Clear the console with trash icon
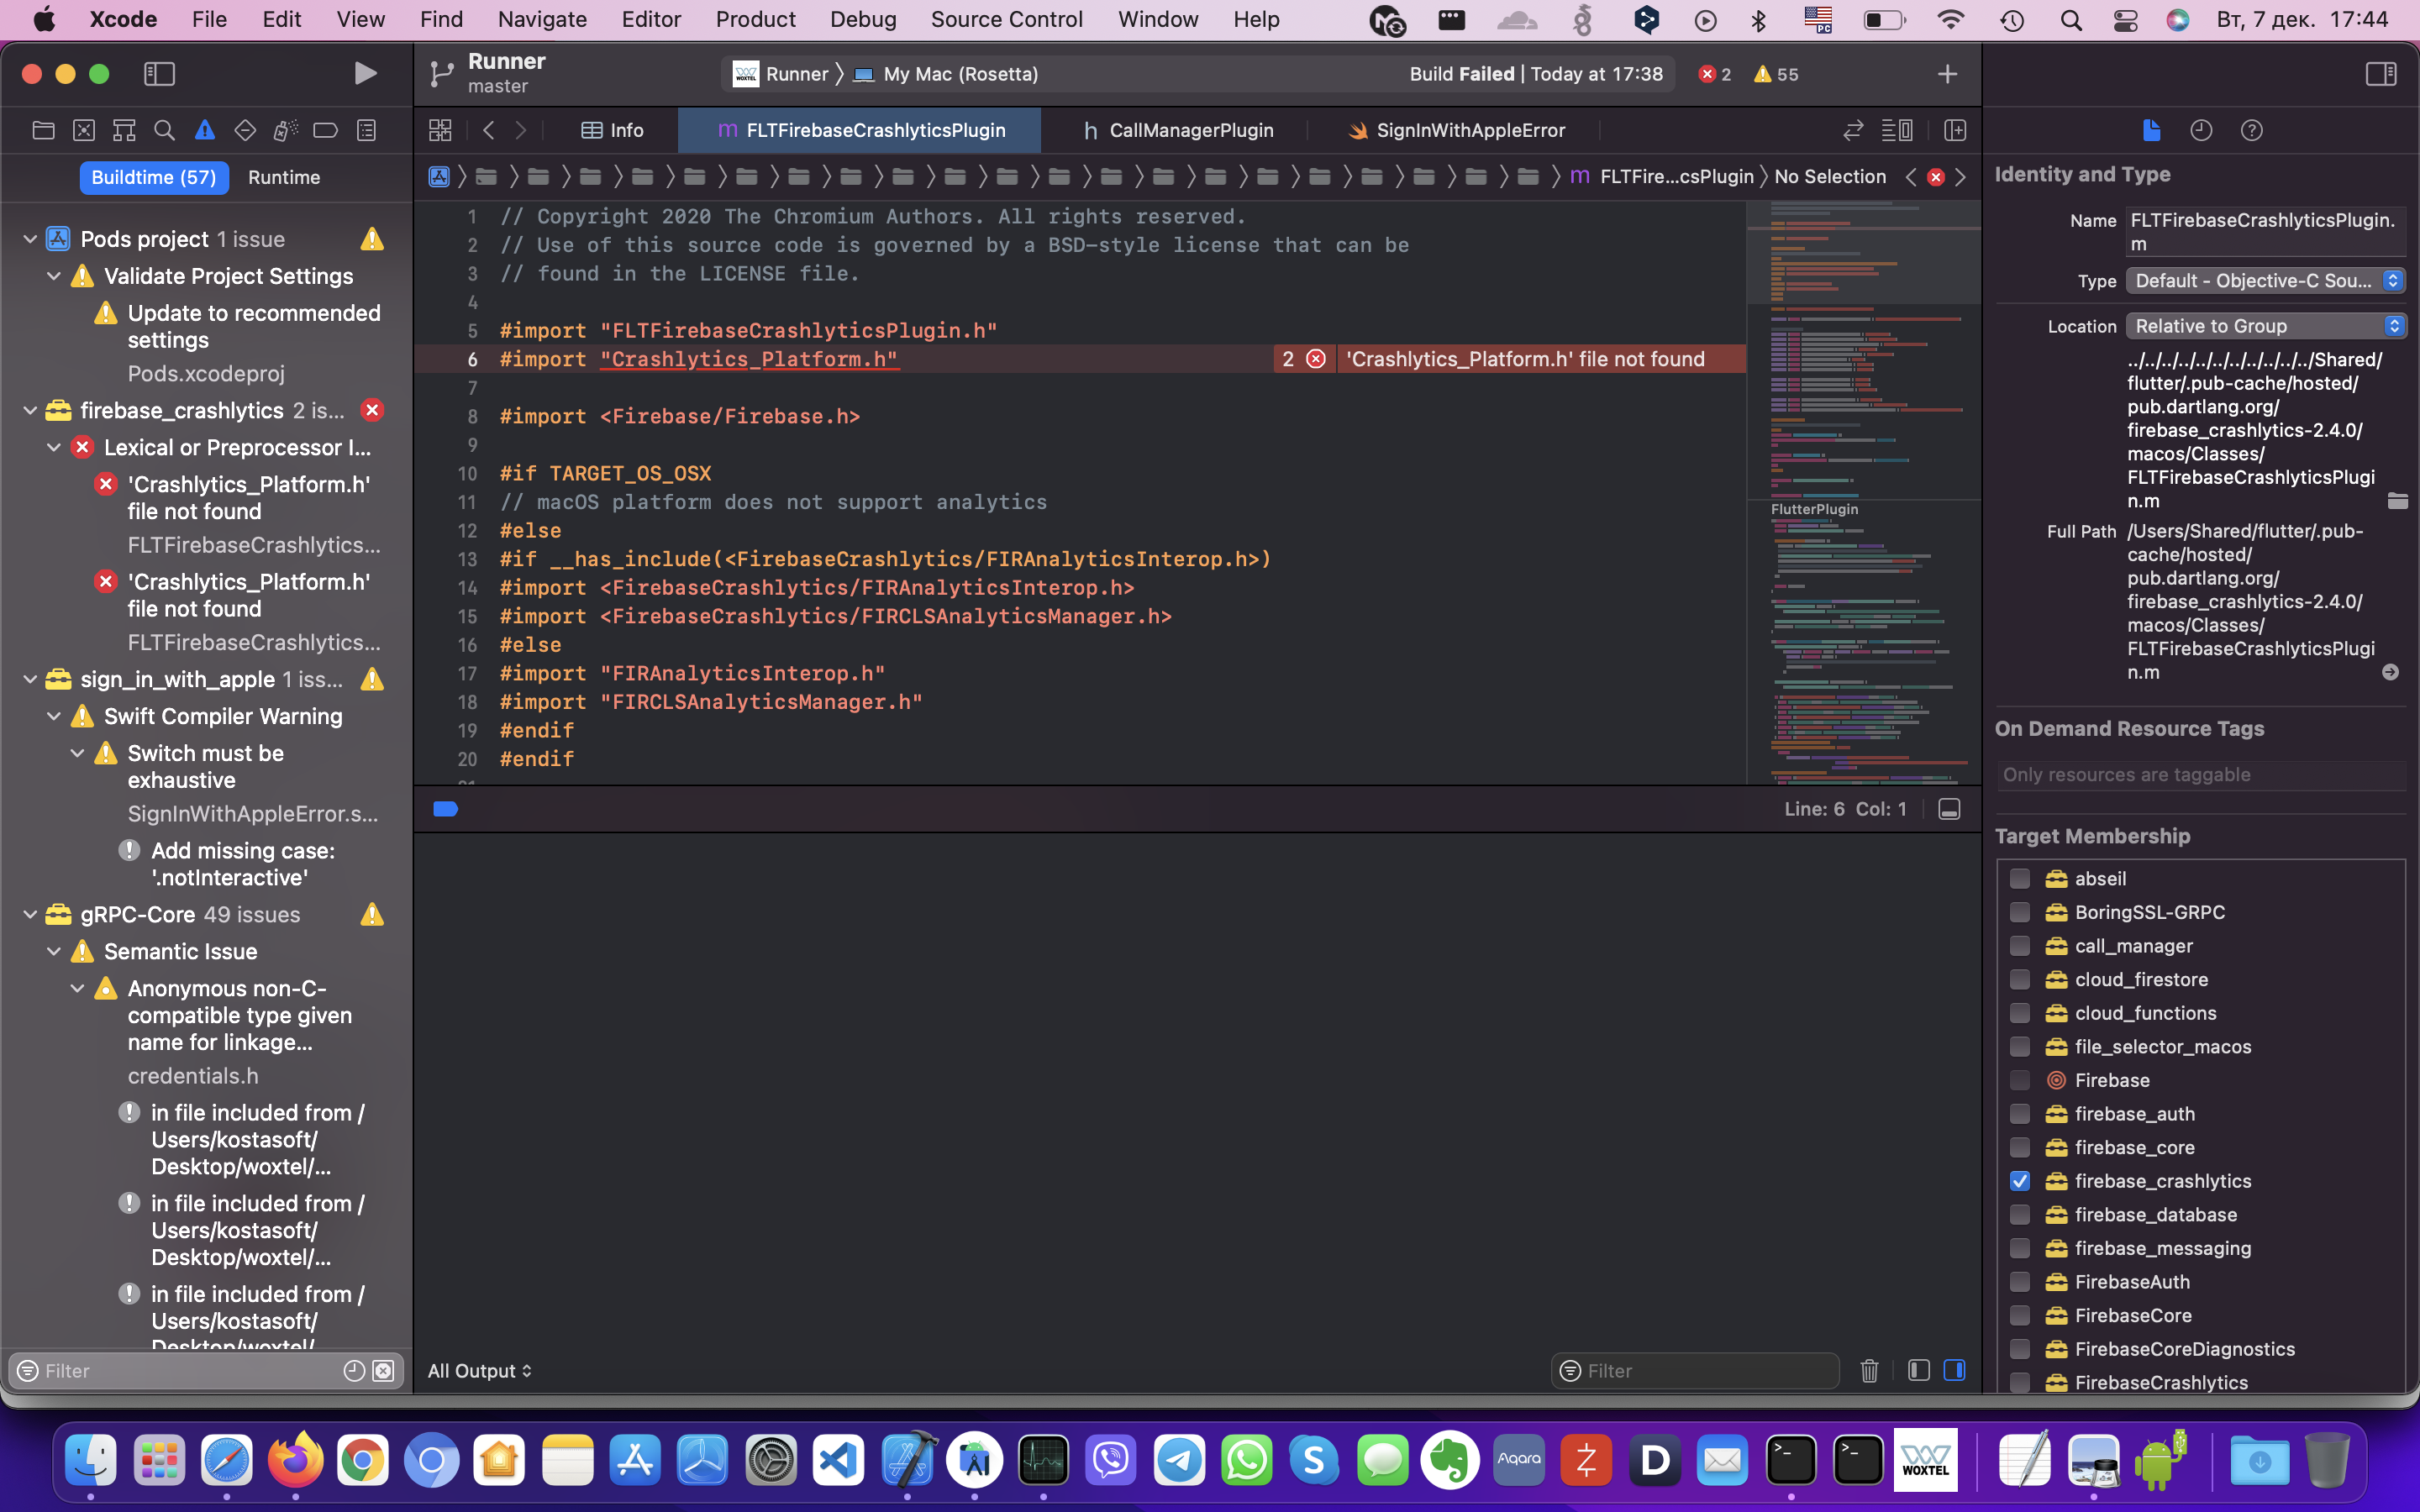Image resolution: width=2420 pixels, height=1512 pixels. pyautogui.click(x=1869, y=1370)
